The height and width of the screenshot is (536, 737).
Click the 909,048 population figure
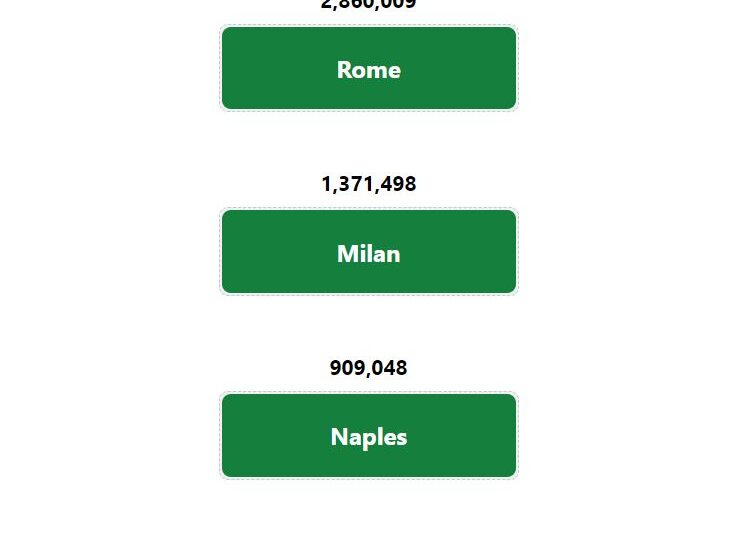[369, 368]
